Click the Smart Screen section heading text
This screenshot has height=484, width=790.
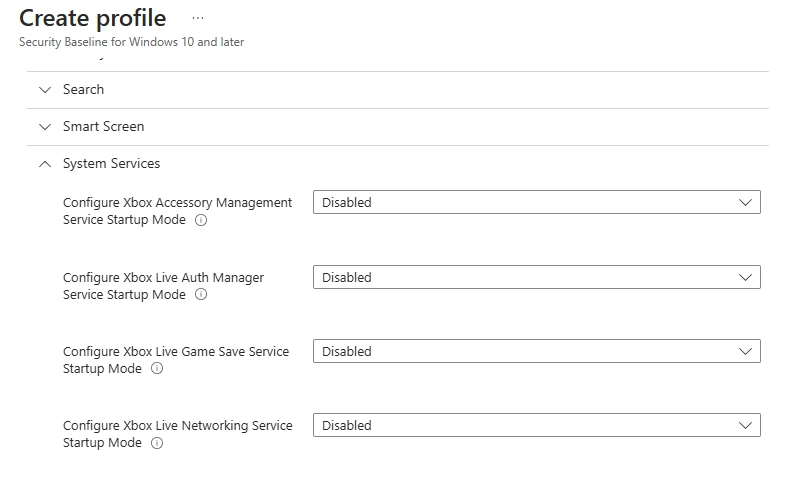pyautogui.click(x=103, y=127)
